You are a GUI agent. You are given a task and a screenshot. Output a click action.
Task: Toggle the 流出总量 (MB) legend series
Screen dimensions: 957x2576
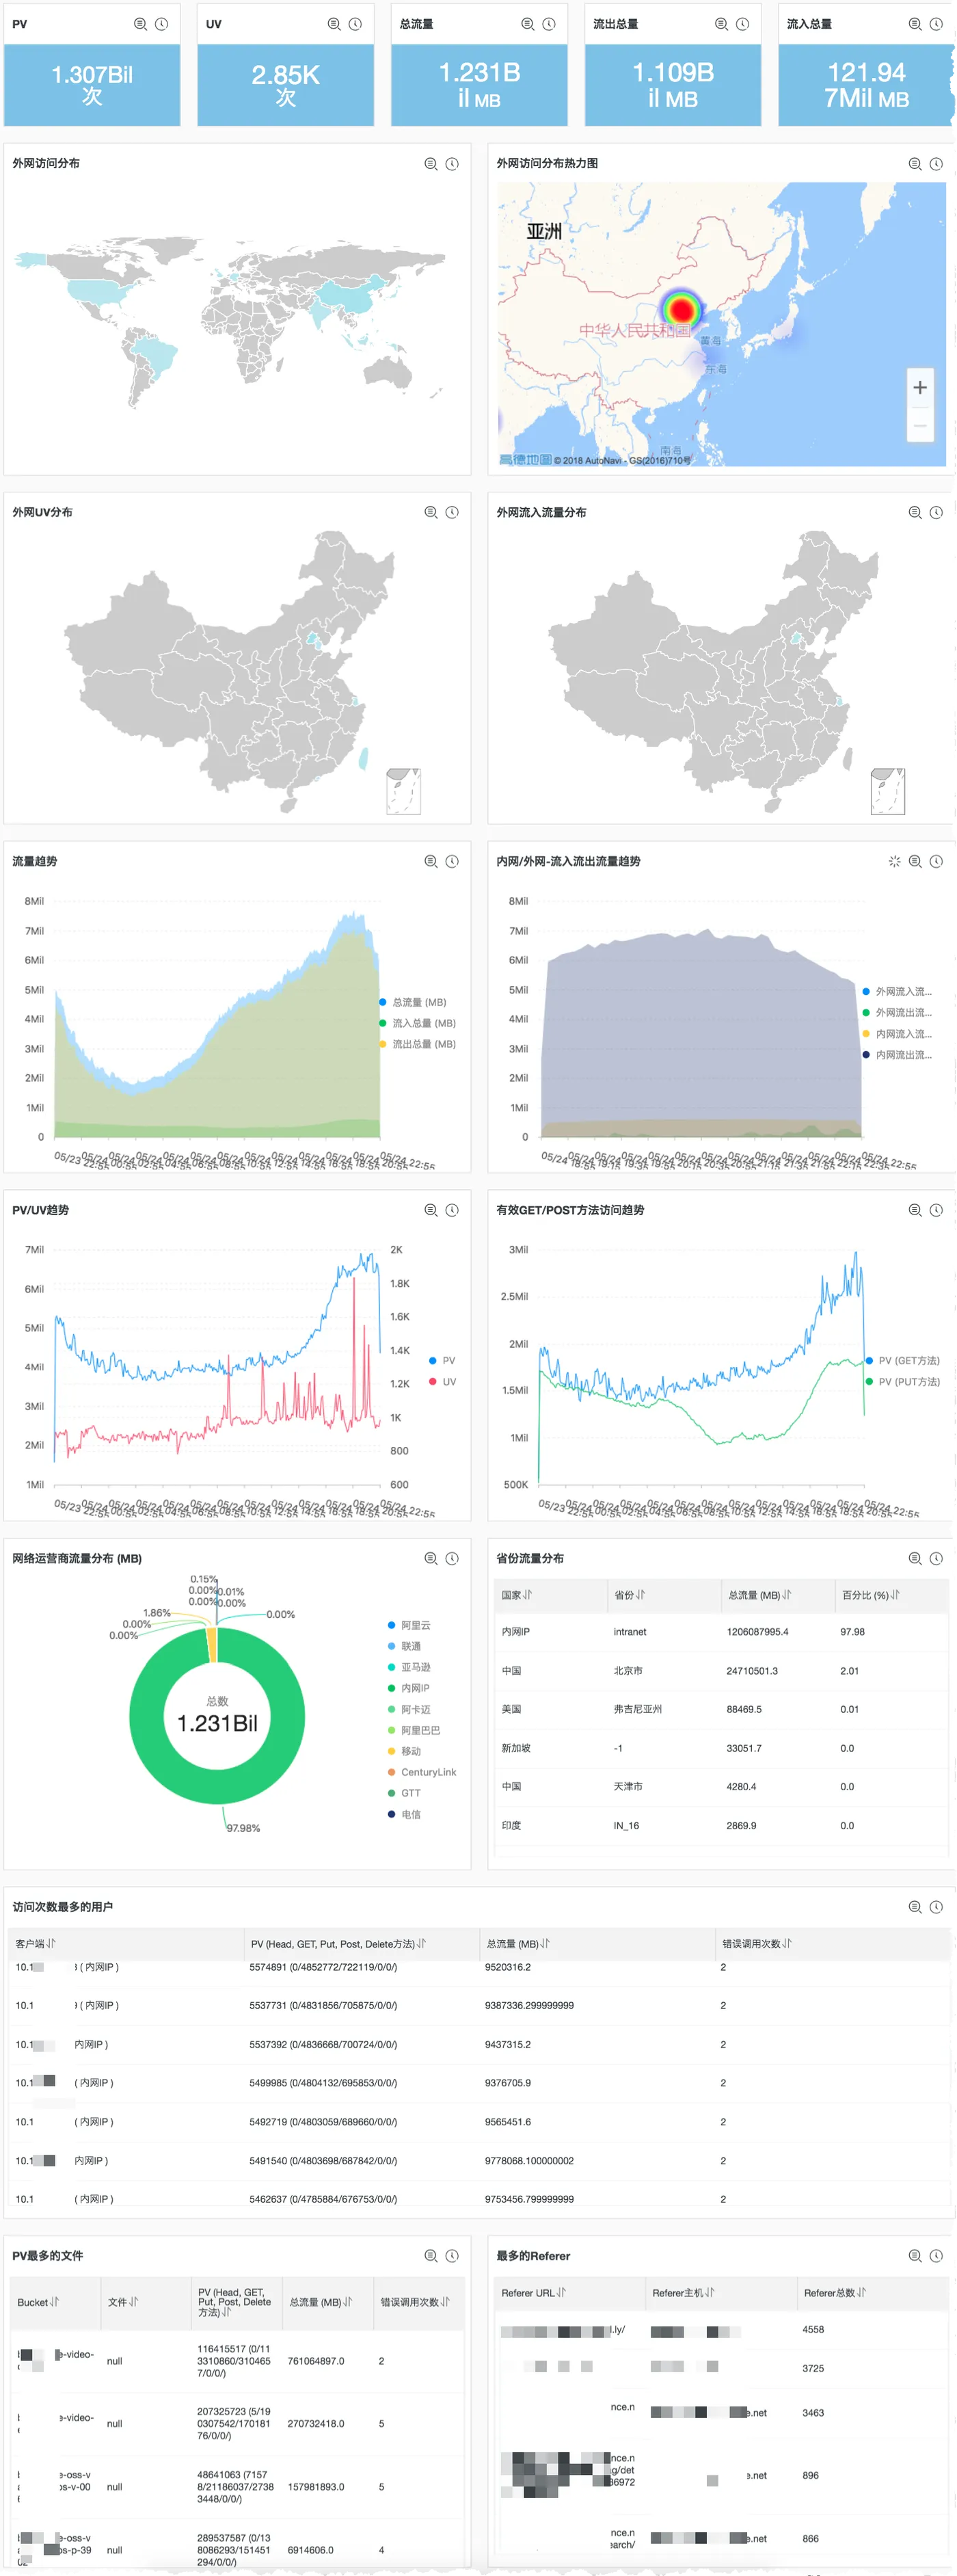[x=418, y=1044]
